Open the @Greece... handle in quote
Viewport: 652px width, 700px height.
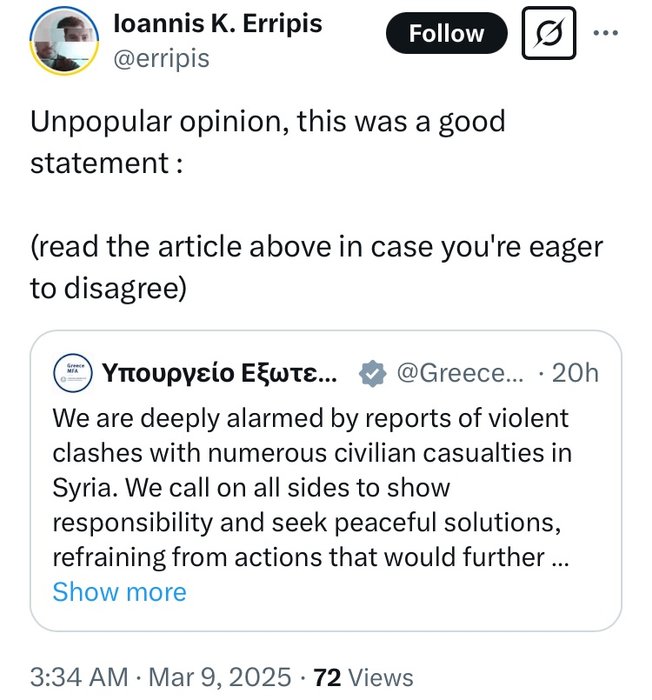pos(455,374)
